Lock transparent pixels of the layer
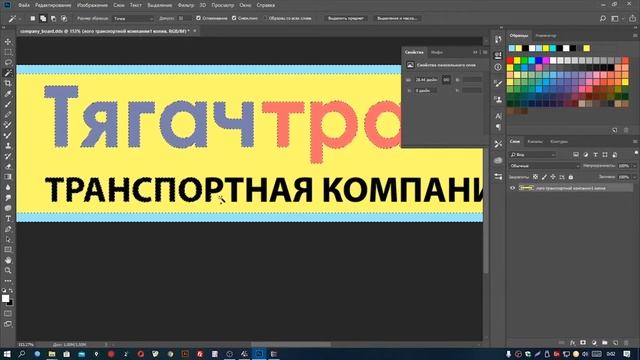The width and height of the screenshot is (640, 360). tap(536, 177)
